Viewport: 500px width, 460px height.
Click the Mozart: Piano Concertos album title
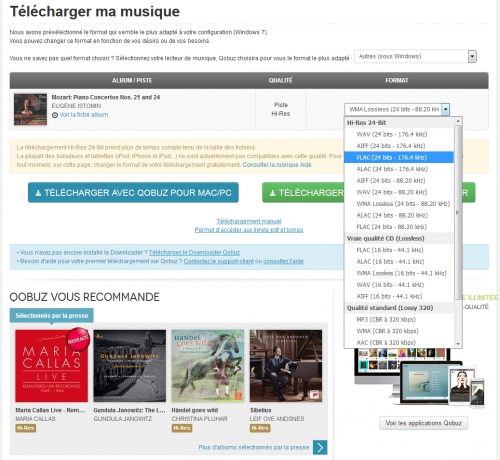(106, 97)
